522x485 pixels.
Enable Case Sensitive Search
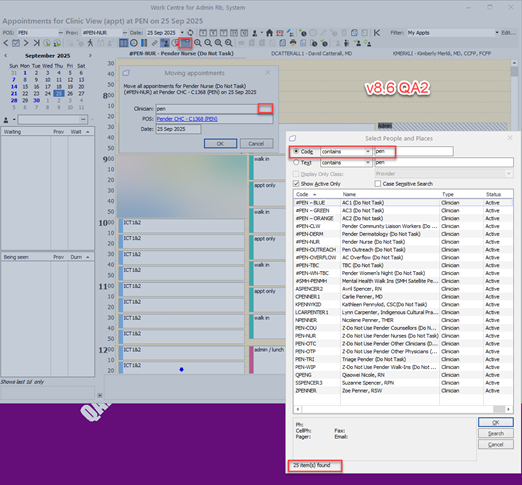tap(378, 184)
